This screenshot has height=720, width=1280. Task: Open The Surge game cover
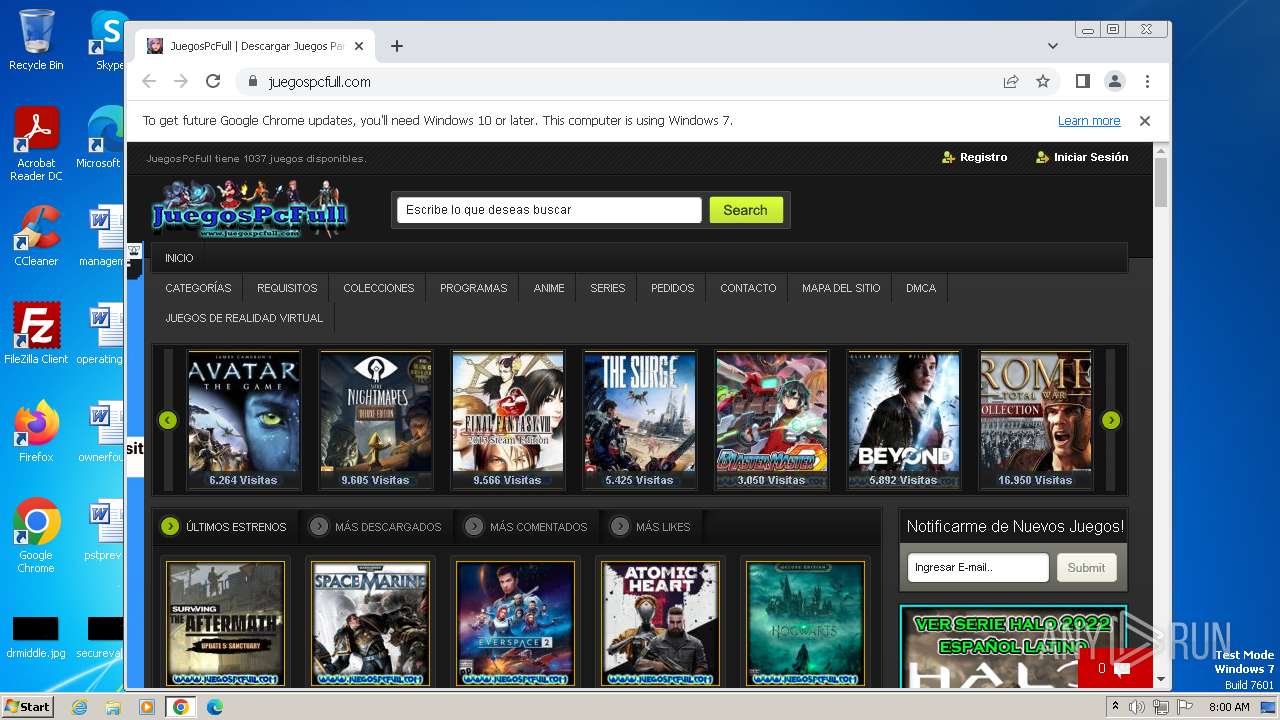pyautogui.click(x=640, y=419)
